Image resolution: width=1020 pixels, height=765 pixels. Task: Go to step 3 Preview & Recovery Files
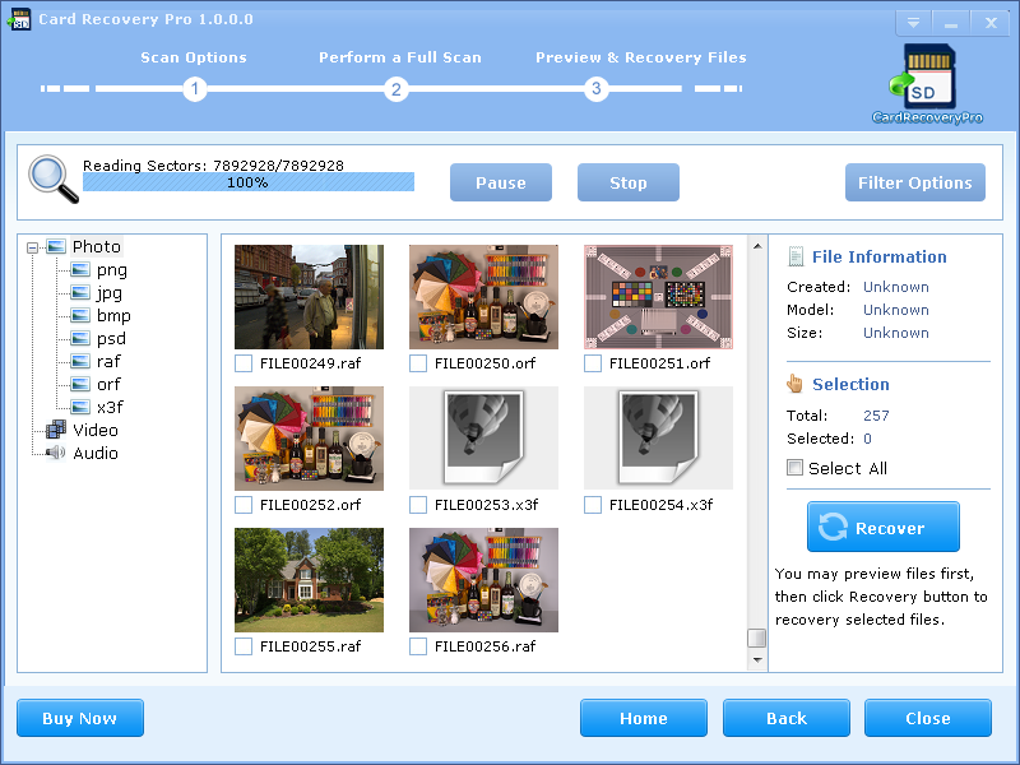[596, 88]
